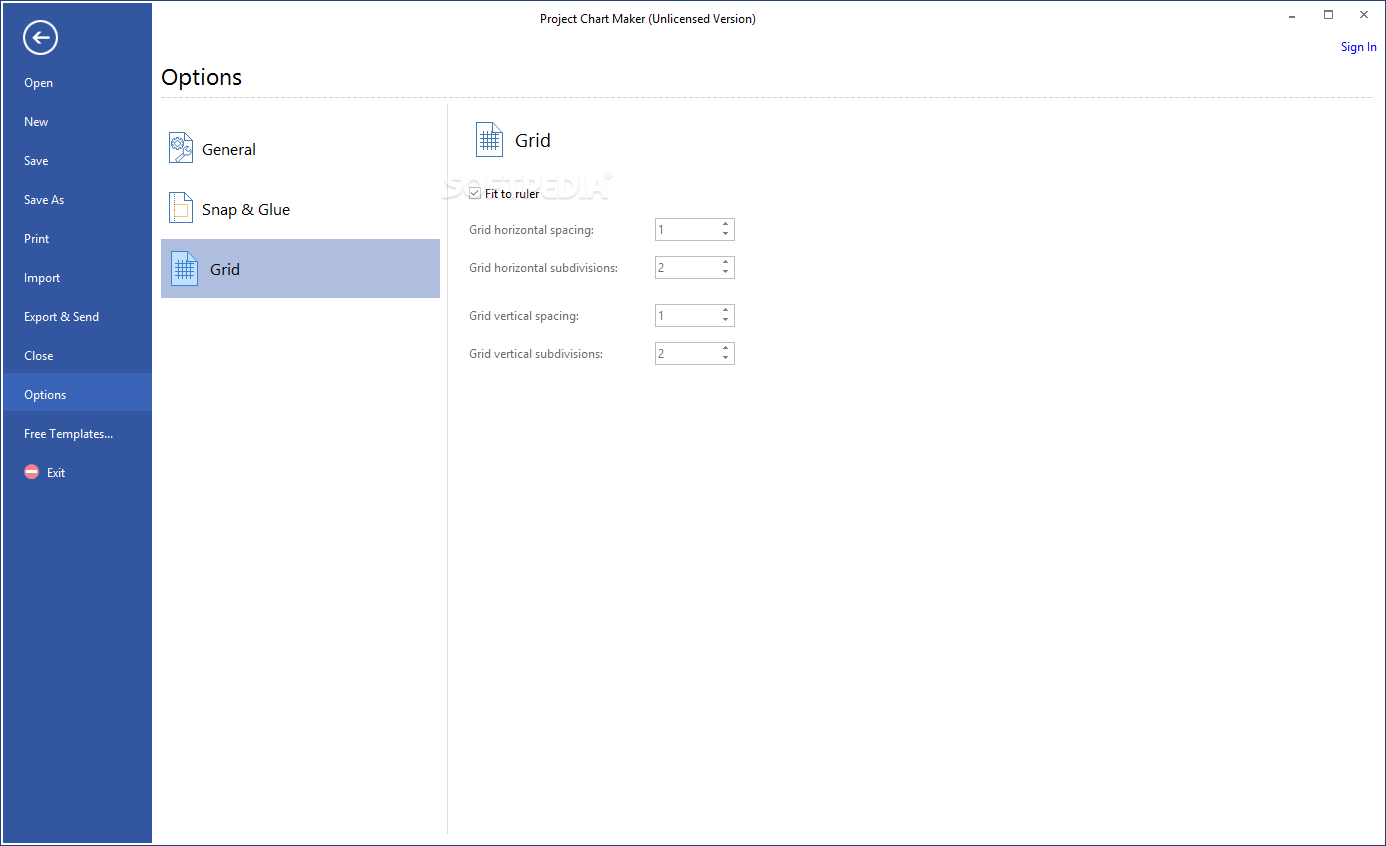
Task: Increase Grid horizontal subdivisions with up arrow
Action: 725,263
